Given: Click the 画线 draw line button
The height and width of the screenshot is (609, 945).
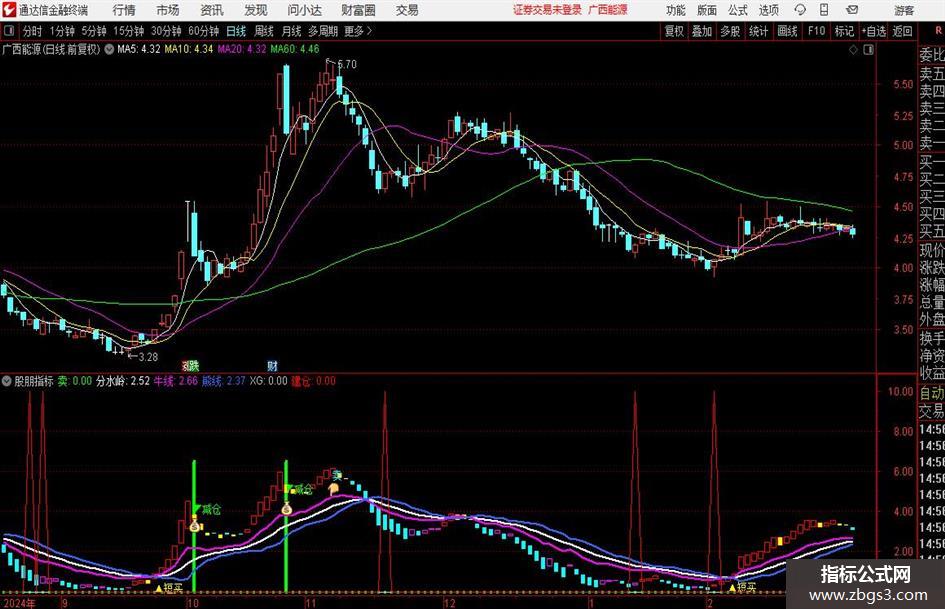Looking at the screenshot, I should point(787,31).
